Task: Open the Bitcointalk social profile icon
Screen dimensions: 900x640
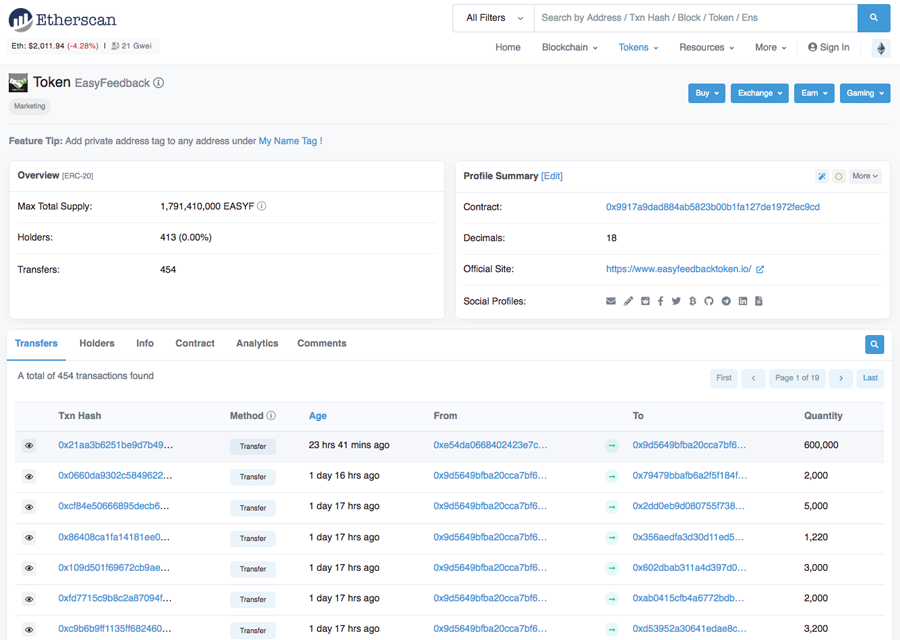Action: tap(693, 301)
